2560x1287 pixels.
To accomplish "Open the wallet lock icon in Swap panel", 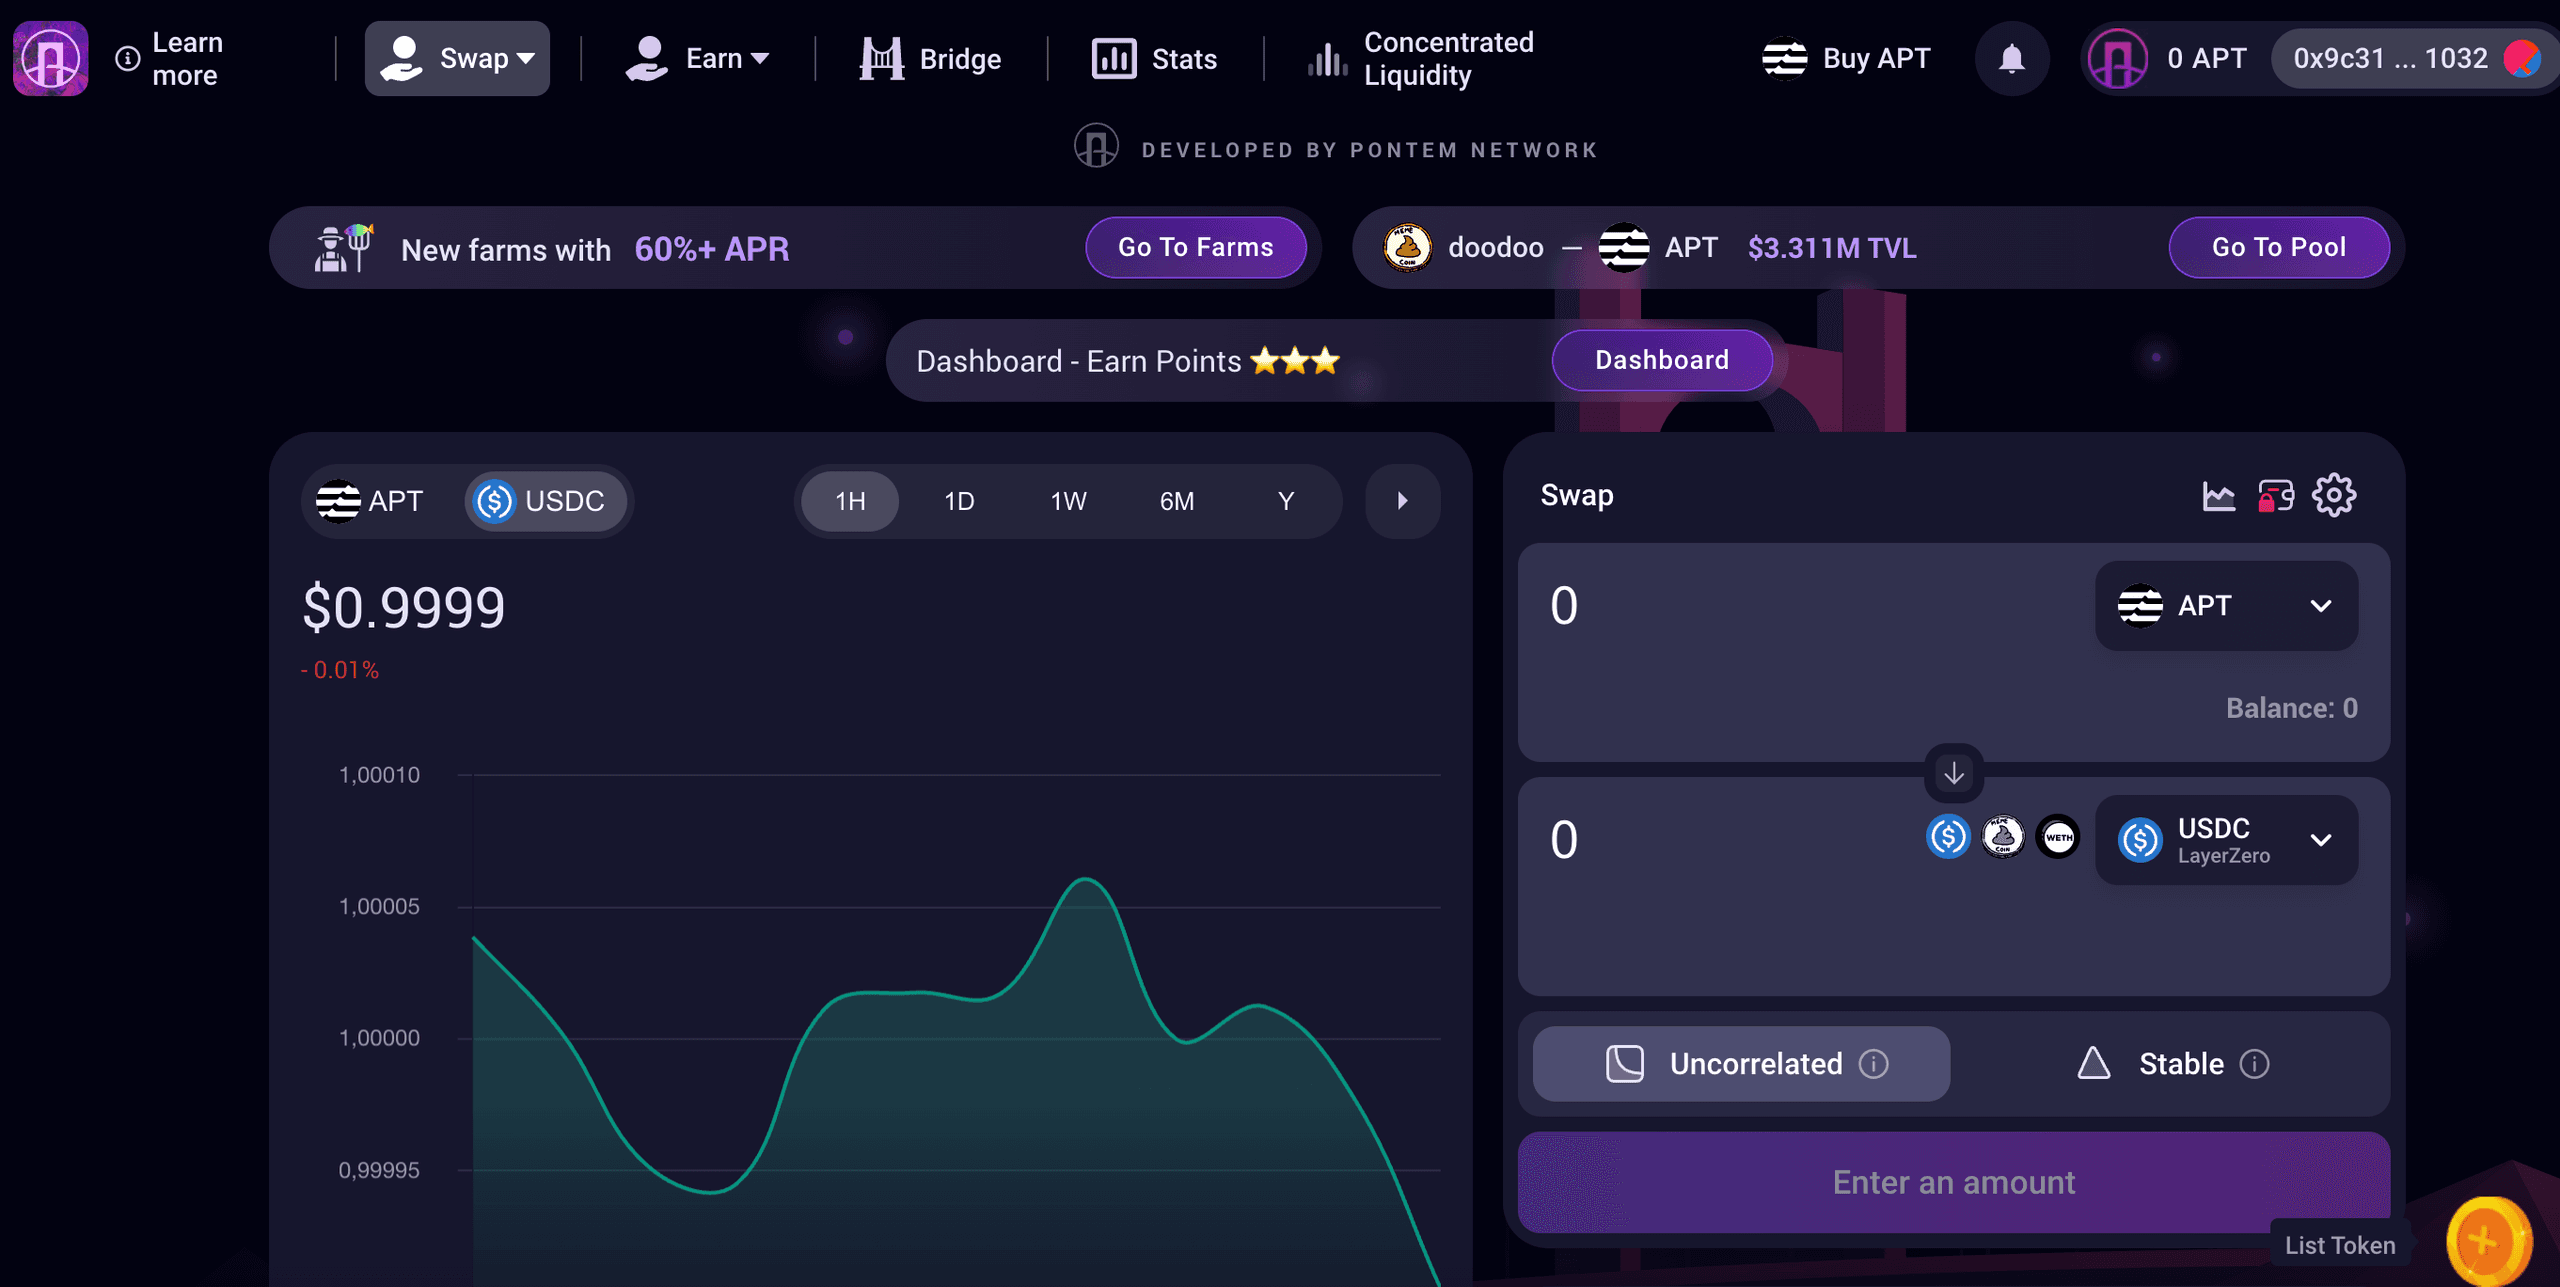I will [2276, 496].
